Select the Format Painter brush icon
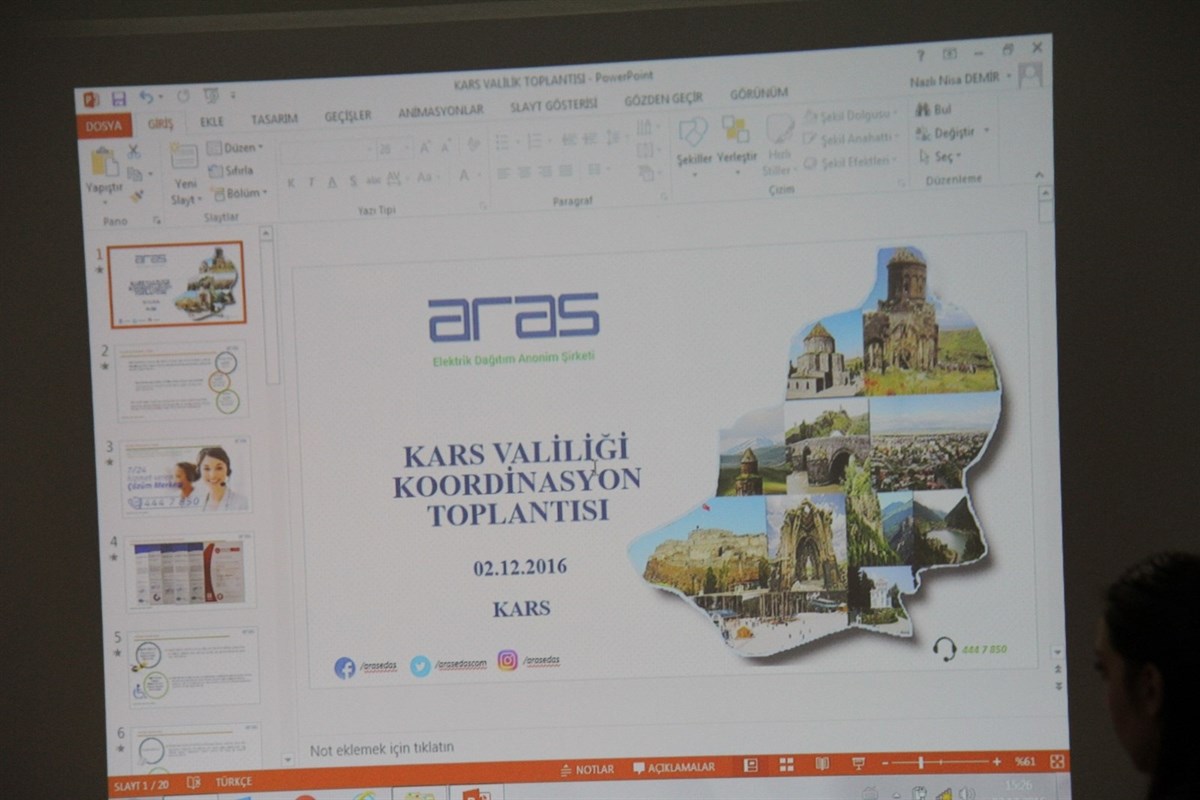This screenshot has height=800, width=1200. coord(135,195)
